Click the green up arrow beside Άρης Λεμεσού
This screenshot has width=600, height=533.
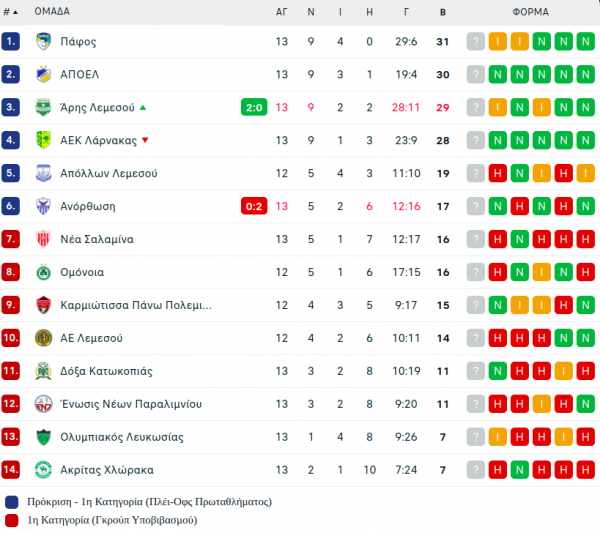[x=143, y=108]
